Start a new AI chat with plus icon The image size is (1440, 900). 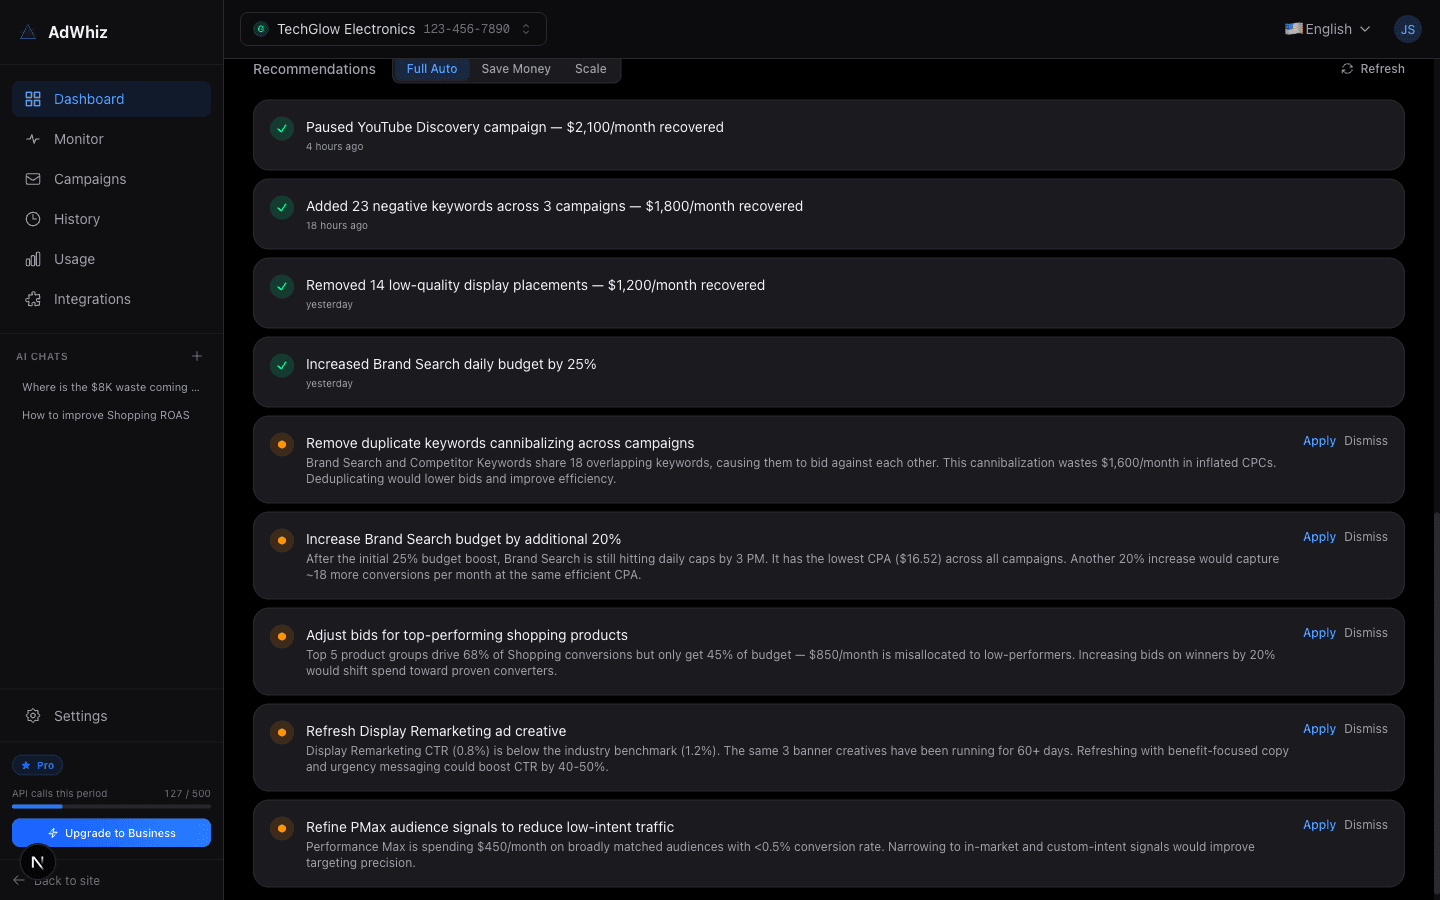(197, 356)
